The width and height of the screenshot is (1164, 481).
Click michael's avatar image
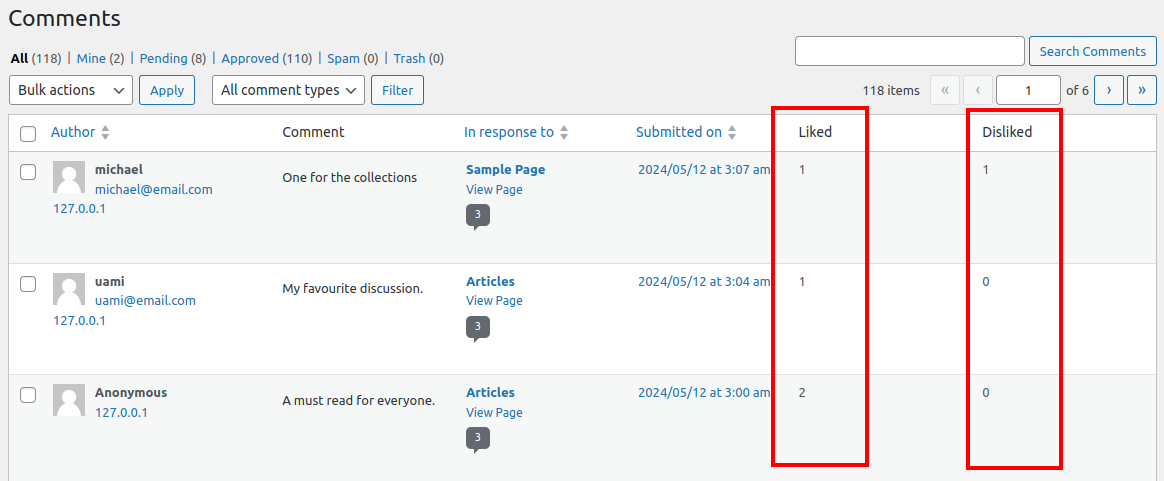(69, 177)
